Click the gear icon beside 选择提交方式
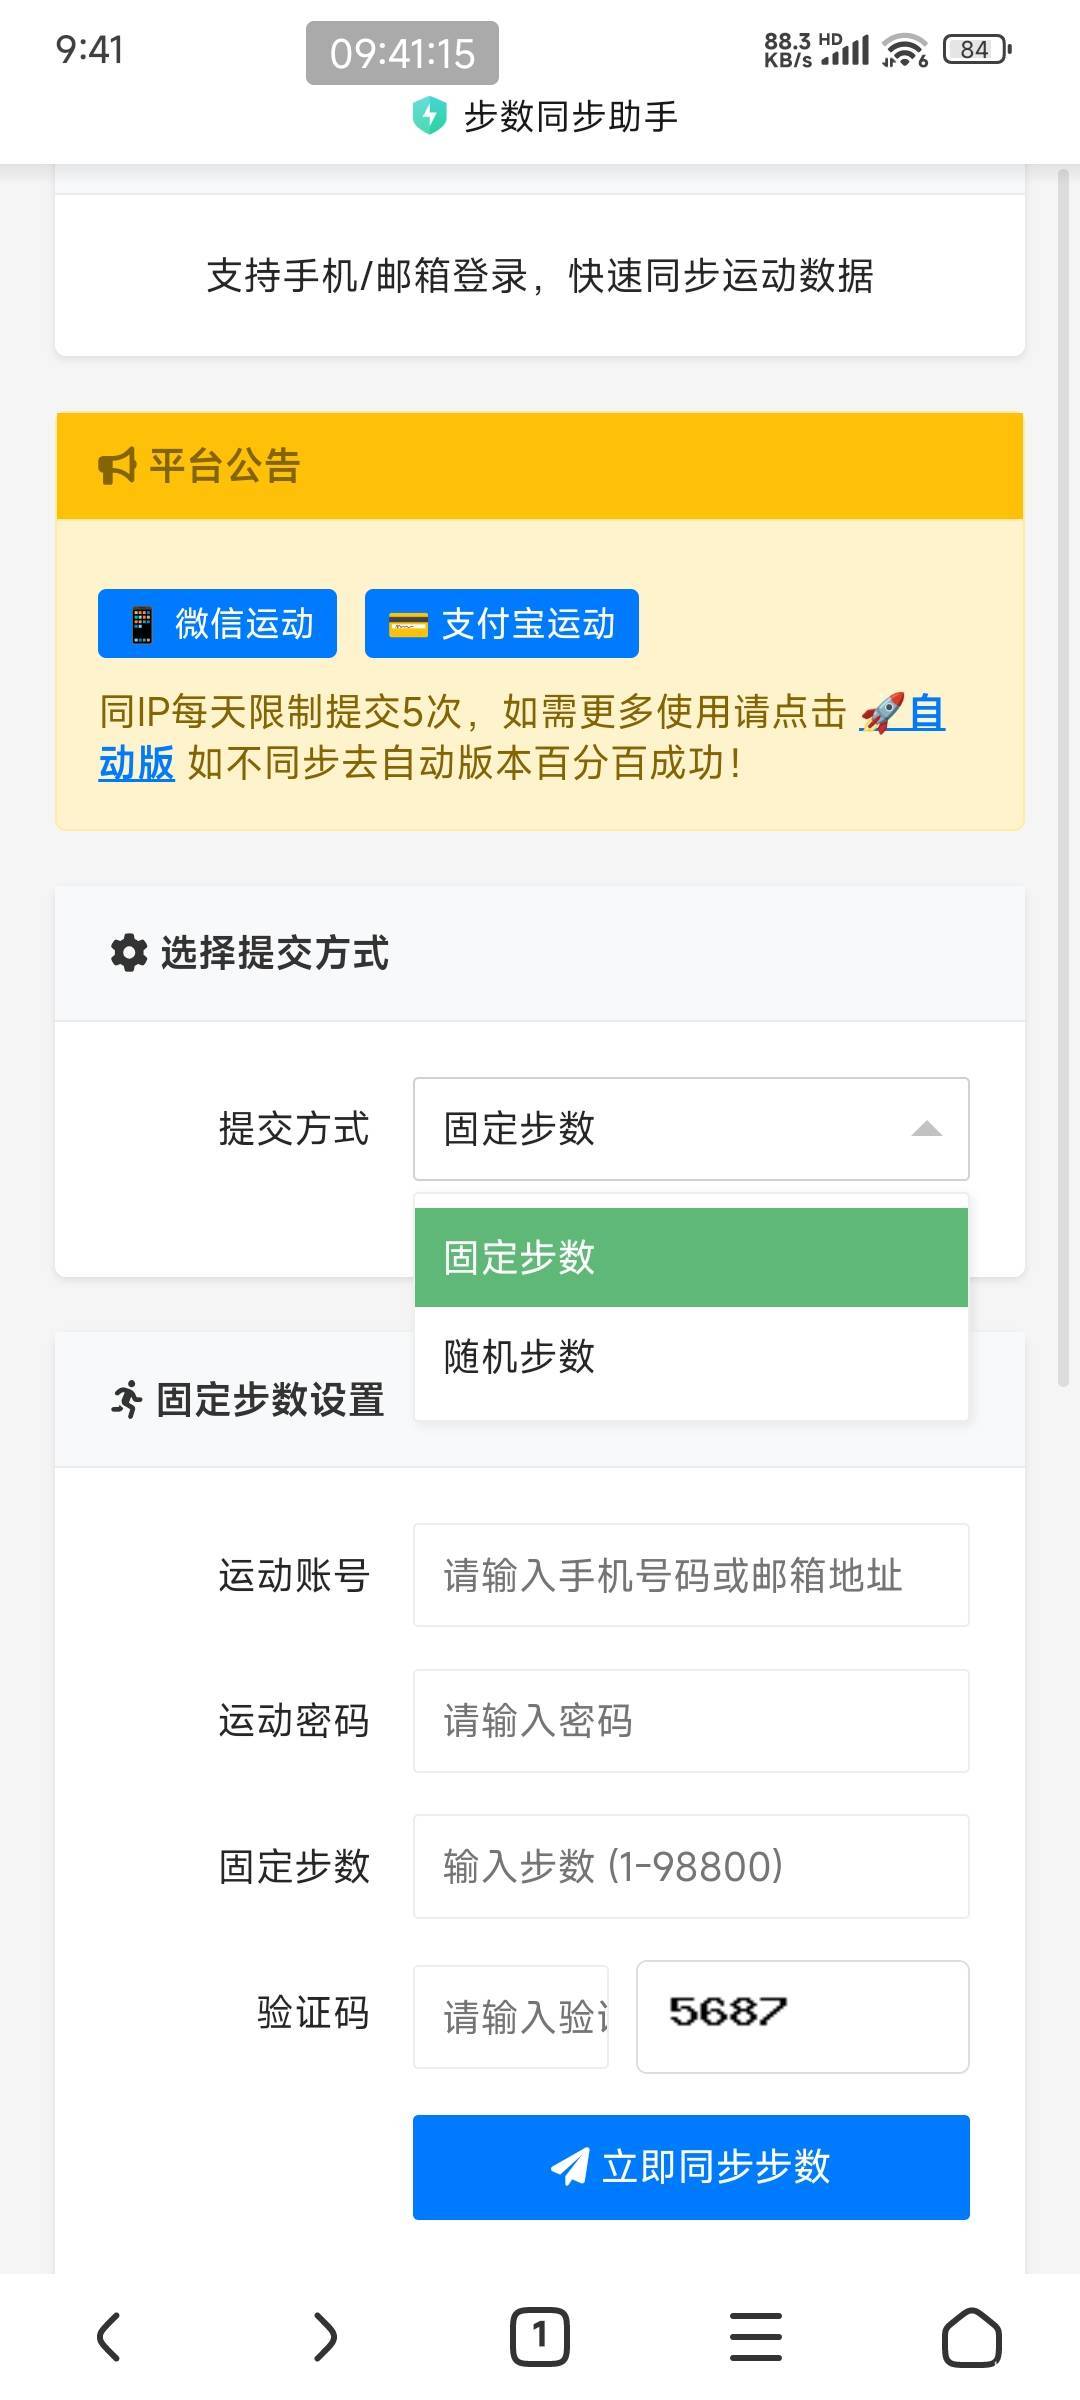 (129, 953)
